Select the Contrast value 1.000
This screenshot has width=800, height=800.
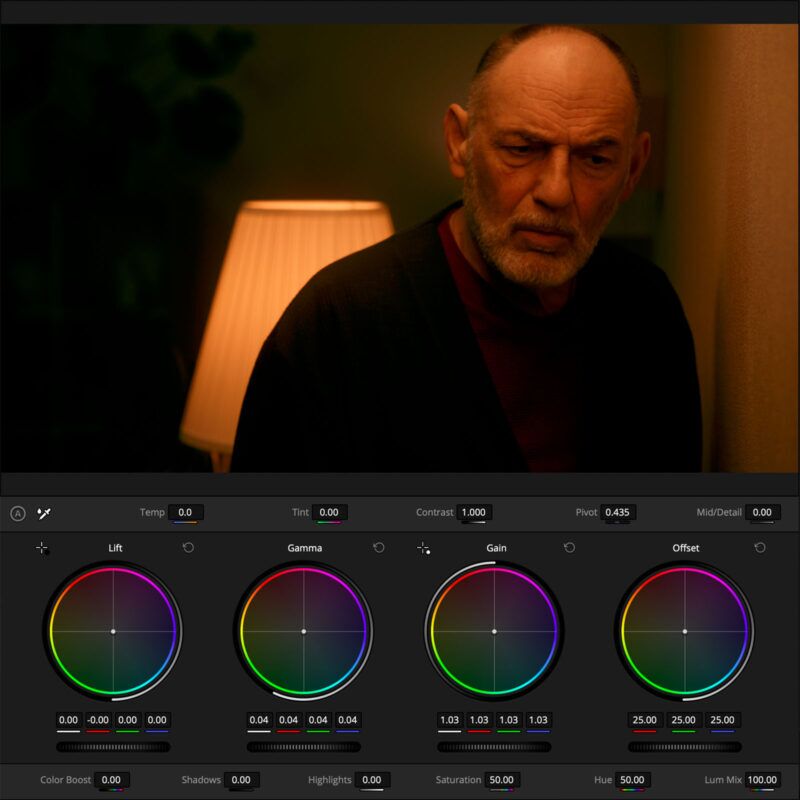pyautogui.click(x=474, y=512)
